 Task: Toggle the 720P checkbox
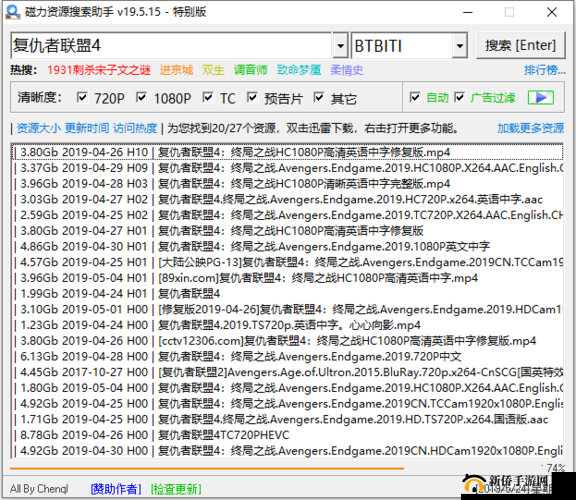(x=82, y=97)
